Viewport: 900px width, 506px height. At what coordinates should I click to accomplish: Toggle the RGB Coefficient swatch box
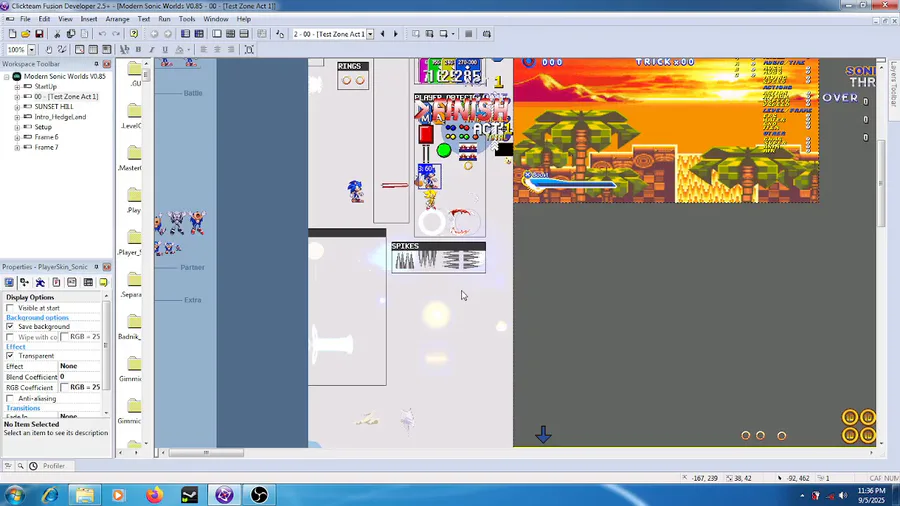(x=64, y=387)
